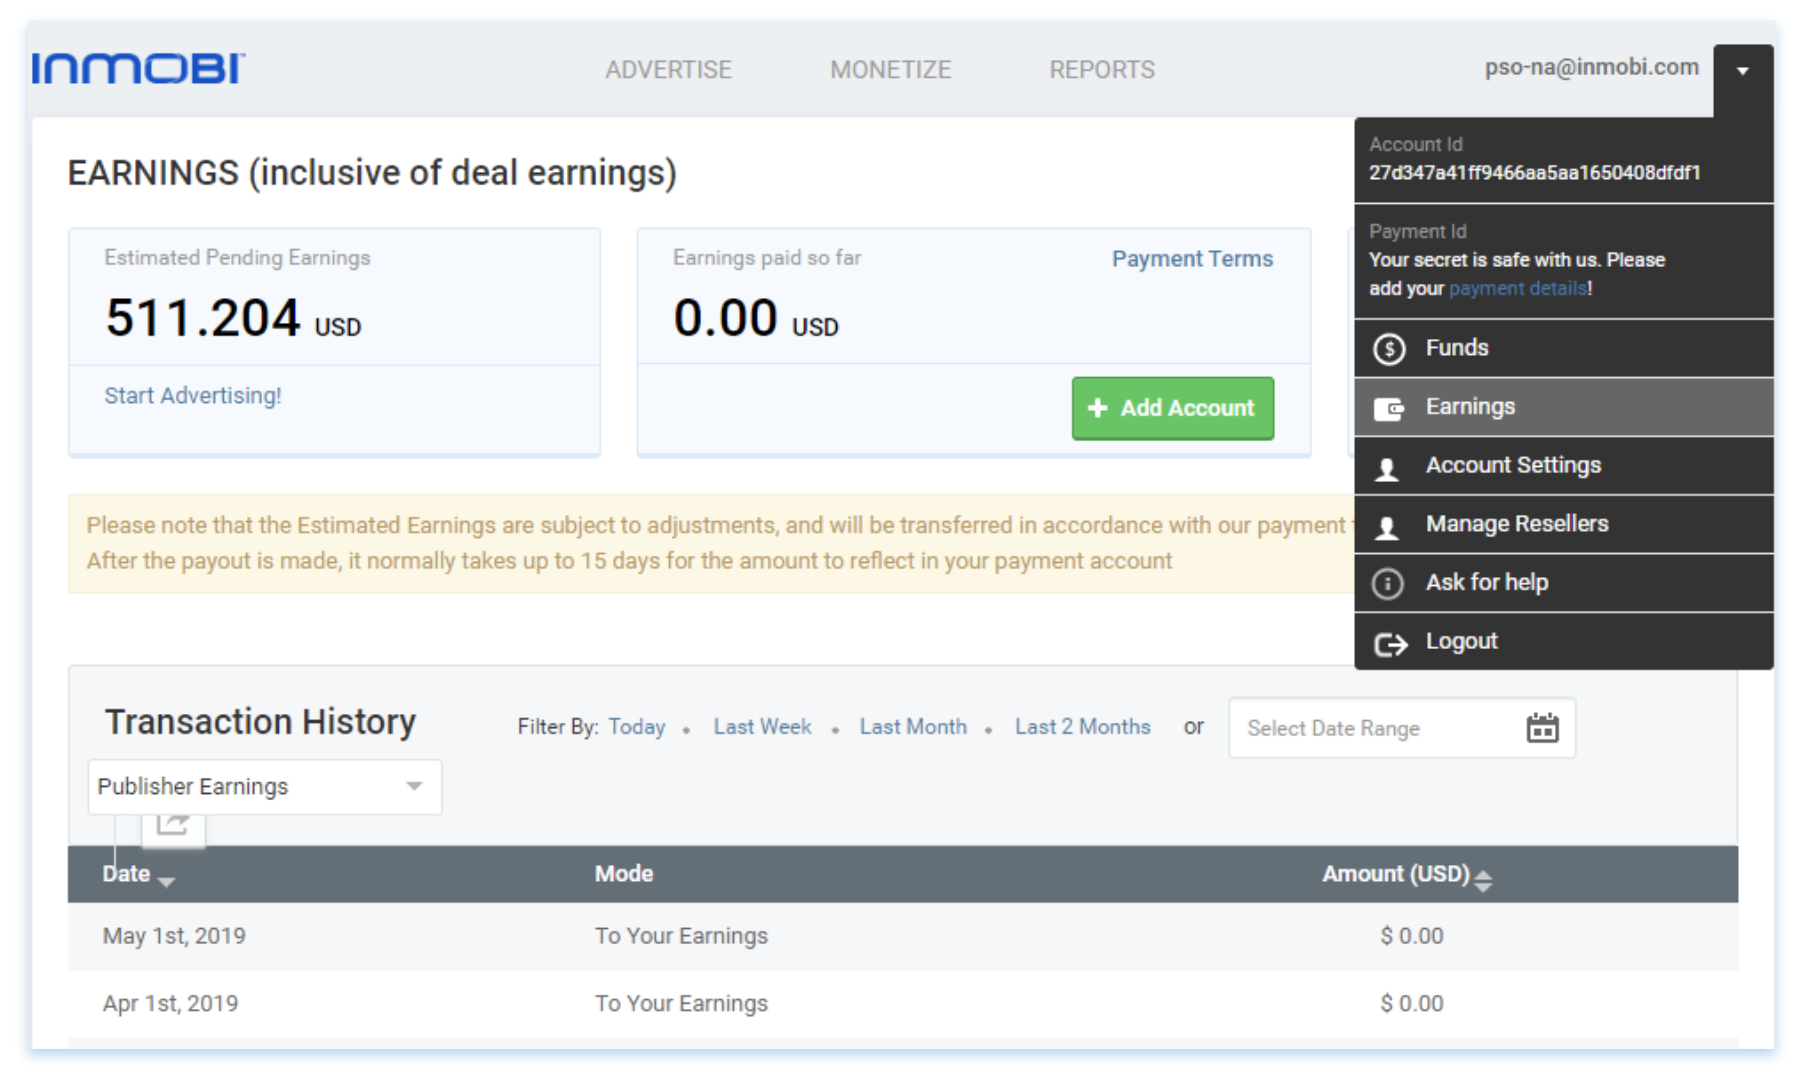Sort by the Date column header
1808x1074 pixels.
pos(138,874)
